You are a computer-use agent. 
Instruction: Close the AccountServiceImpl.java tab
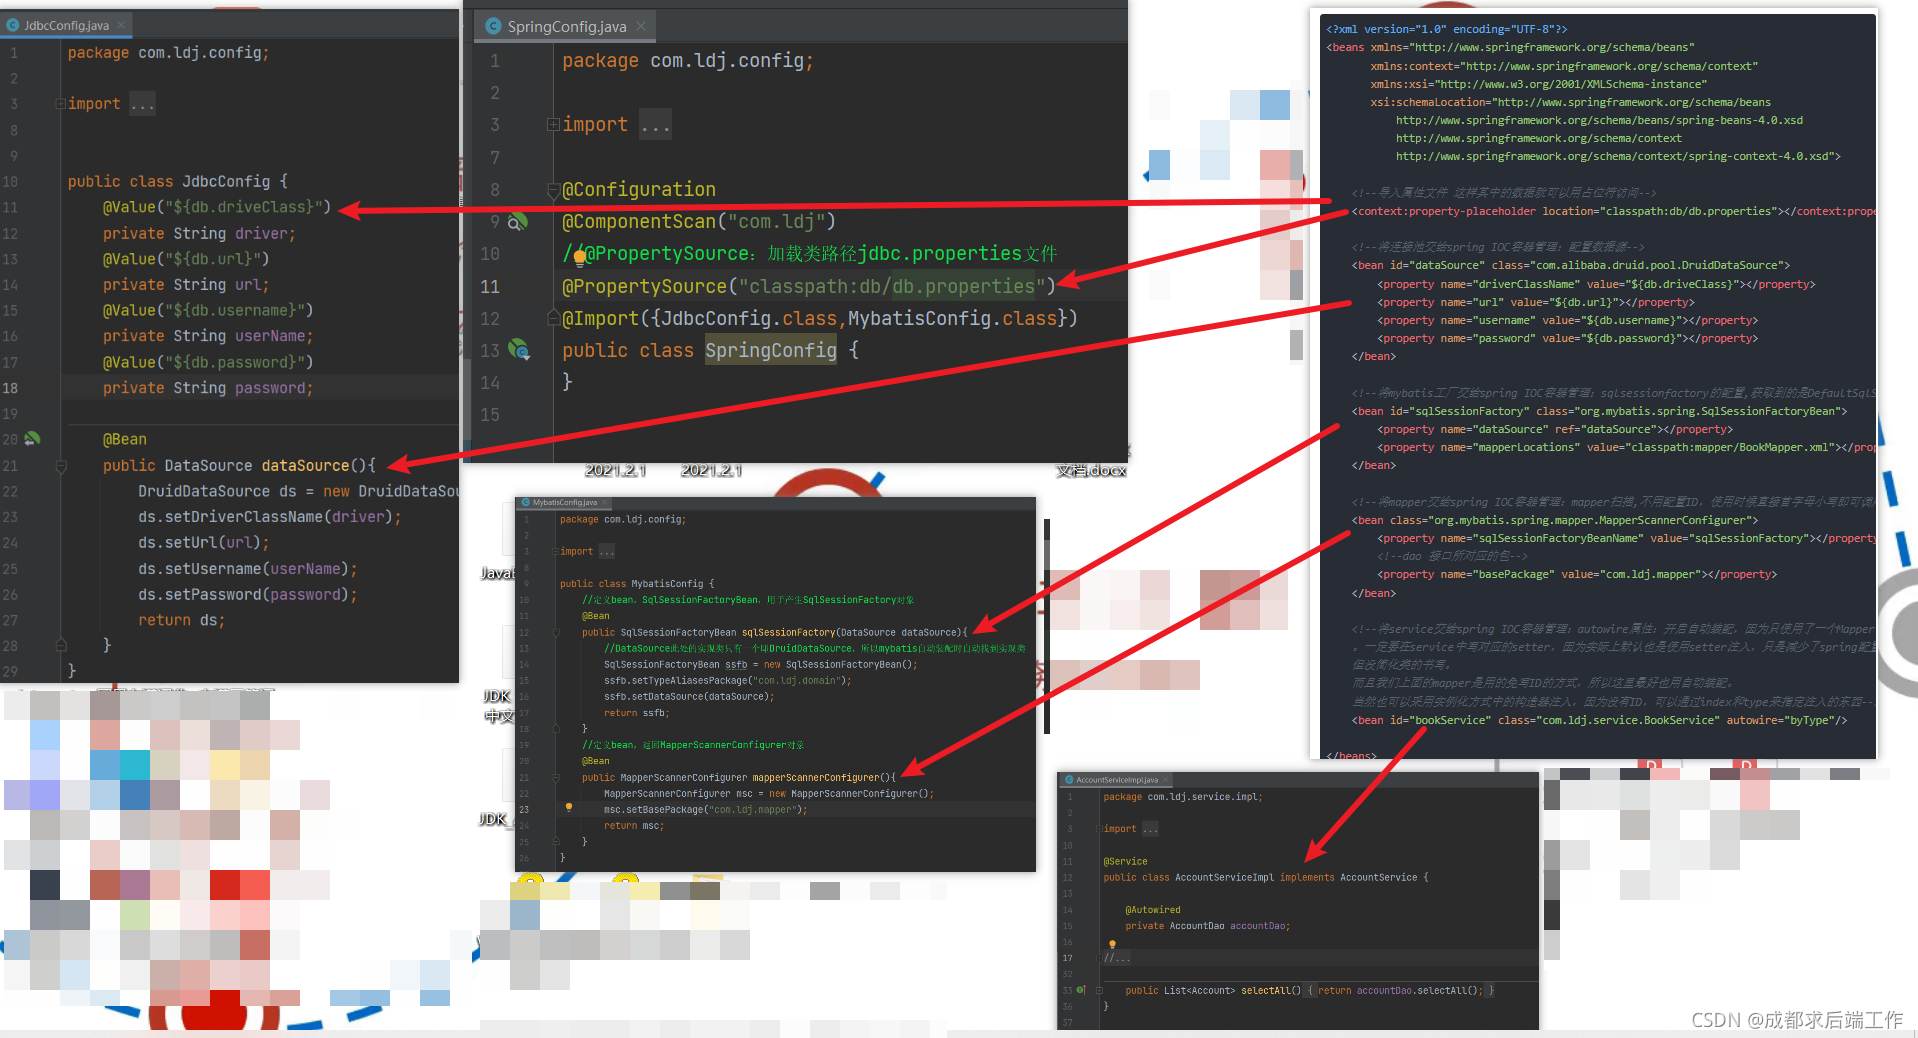coord(1166,780)
